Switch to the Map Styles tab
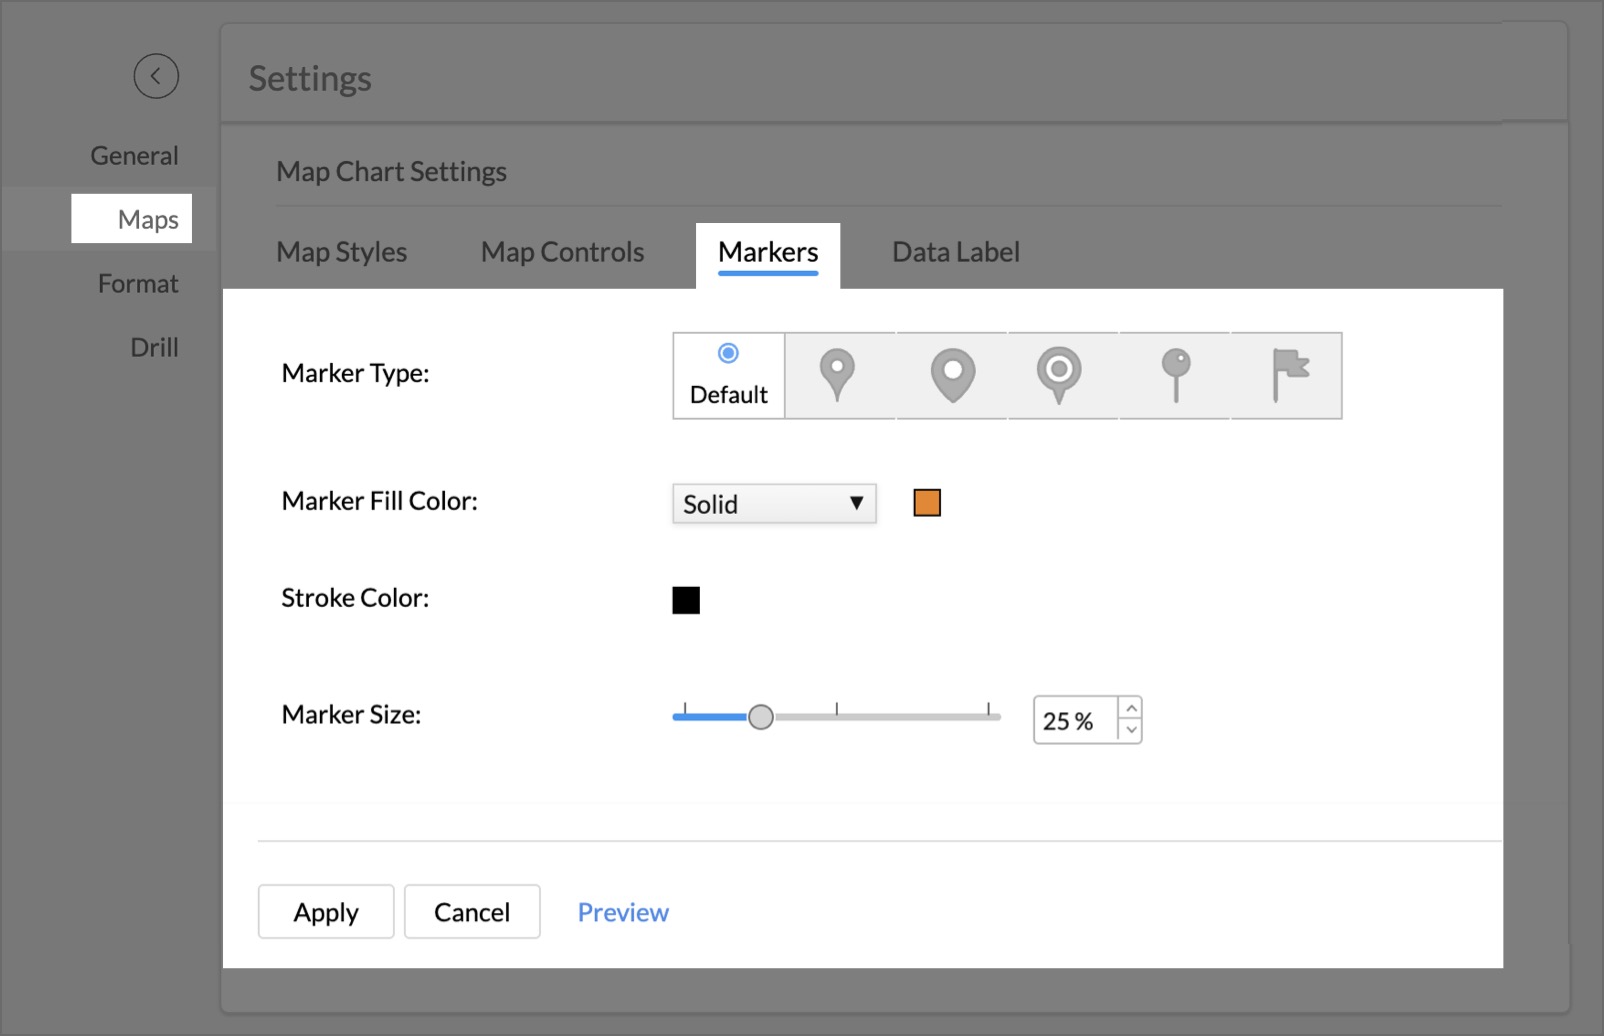1604x1036 pixels. [341, 252]
